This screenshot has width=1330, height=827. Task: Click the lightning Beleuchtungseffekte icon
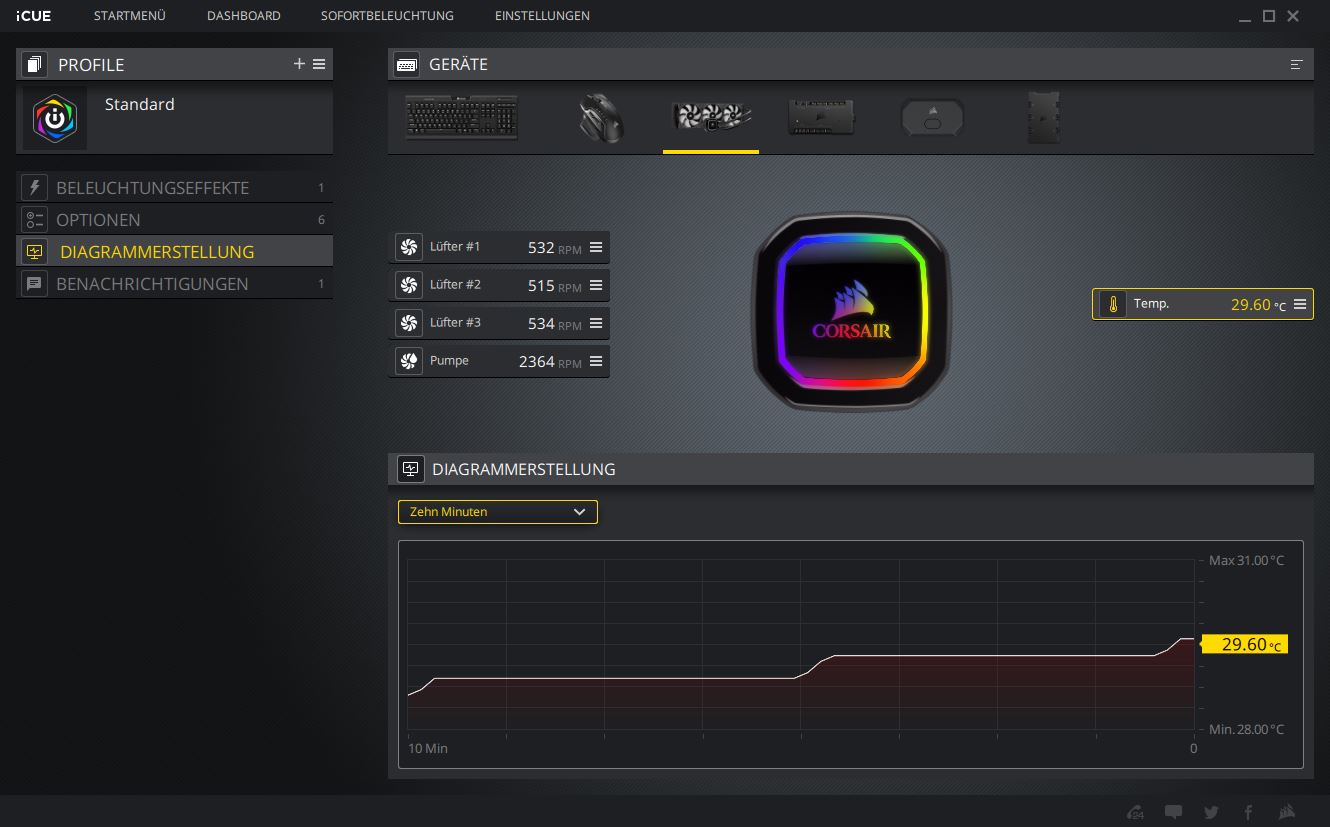pos(35,188)
